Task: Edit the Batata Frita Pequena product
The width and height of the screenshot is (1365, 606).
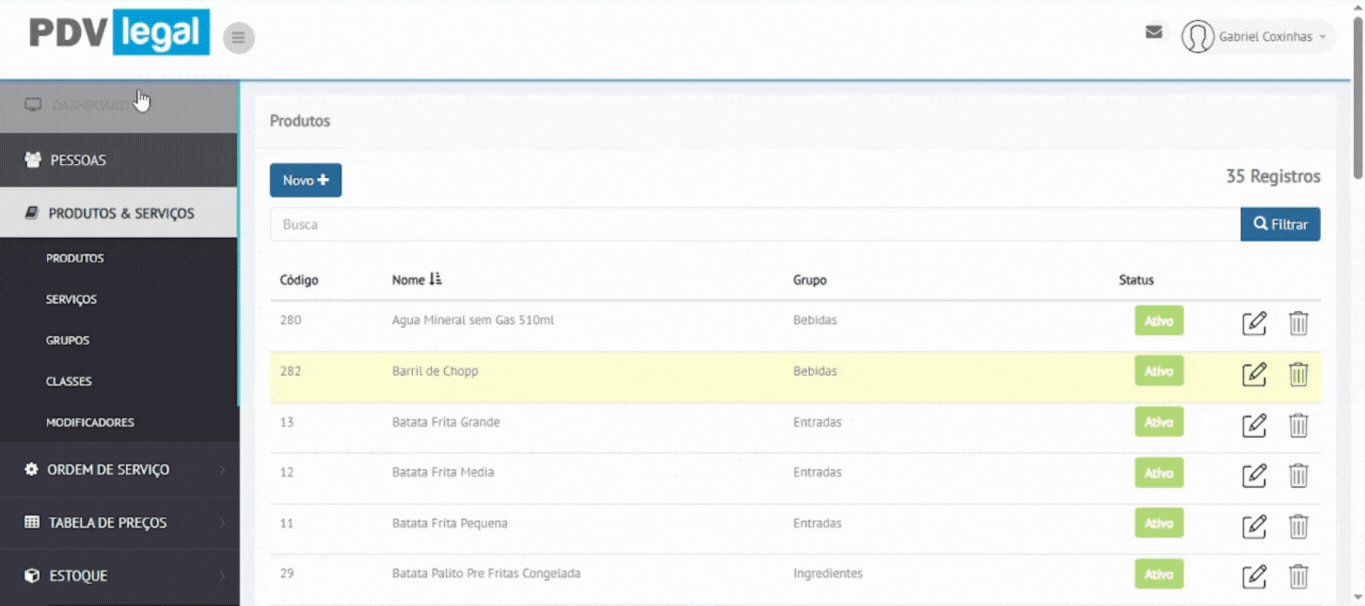Action: pyautogui.click(x=1254, y=526)
